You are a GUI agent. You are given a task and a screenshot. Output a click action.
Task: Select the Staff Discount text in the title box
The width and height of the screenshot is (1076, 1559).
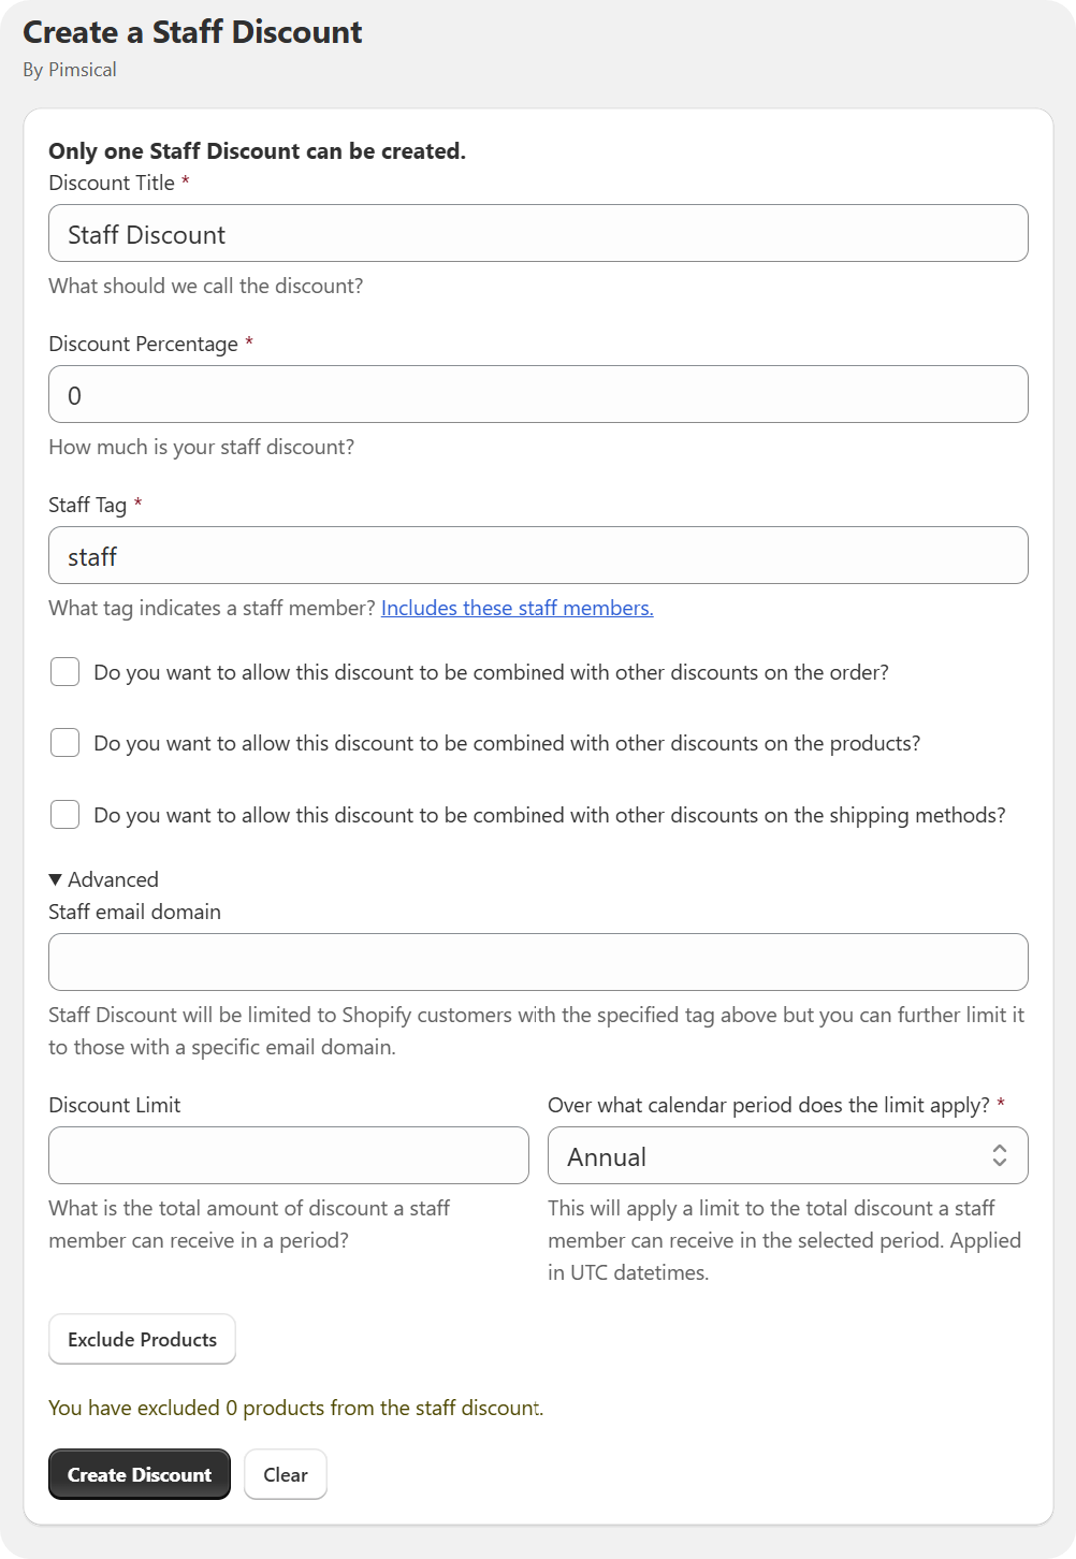[146, 233]
